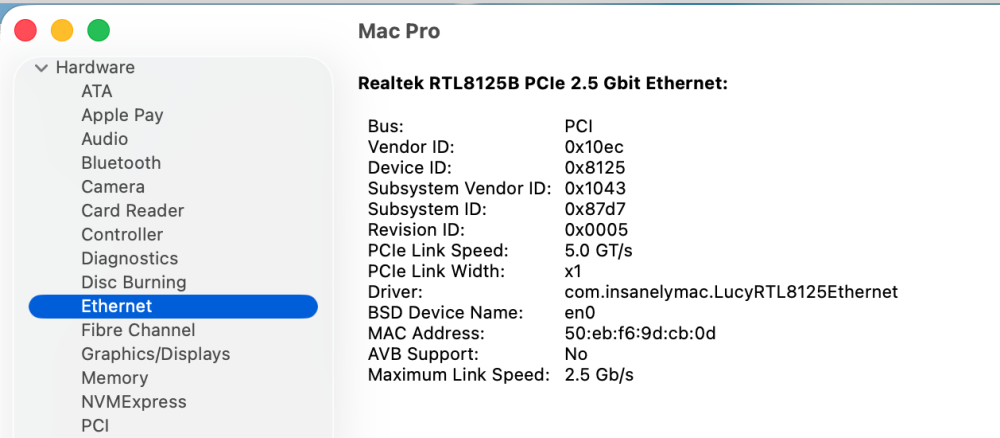The height and width of the screenshot is (438, 1000).
Task: Click PCIe Link Speed value 5.0 GT/s
Action: point(599,251)
